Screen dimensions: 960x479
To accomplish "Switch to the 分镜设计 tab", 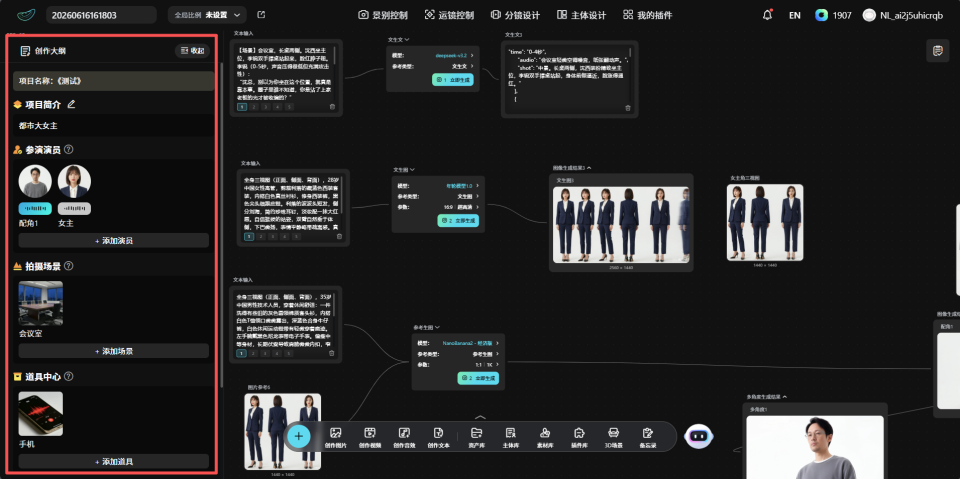I will [x=515, y=15].
